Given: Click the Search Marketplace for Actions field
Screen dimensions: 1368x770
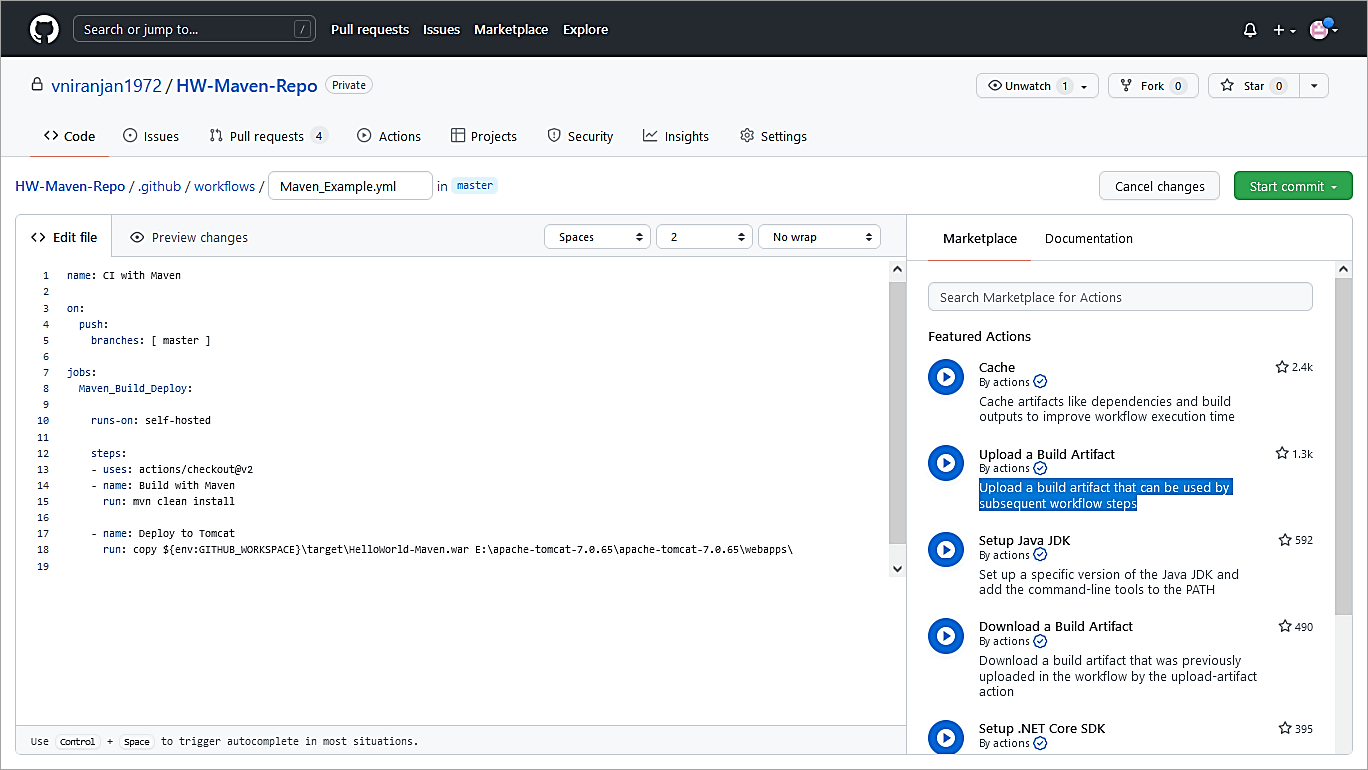Looking at the screenshot, I should coord(1119,297).
